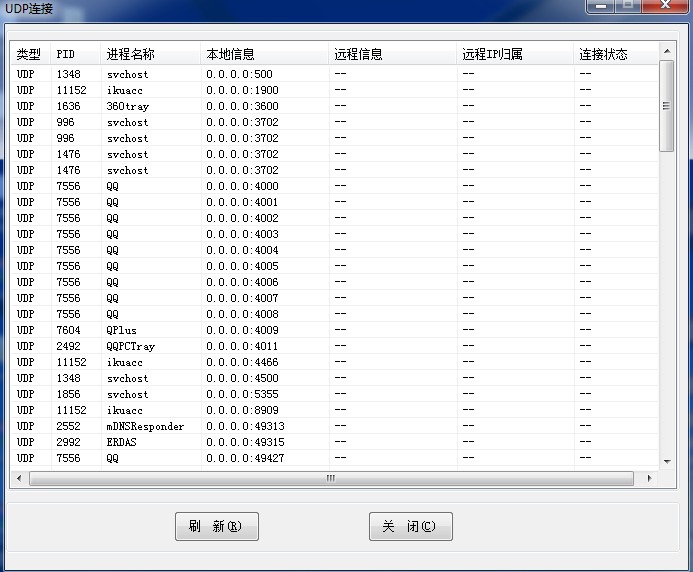Screen dimensions: 693x572
Task: Click the 连接状态 column header
Action: [616, 54]
